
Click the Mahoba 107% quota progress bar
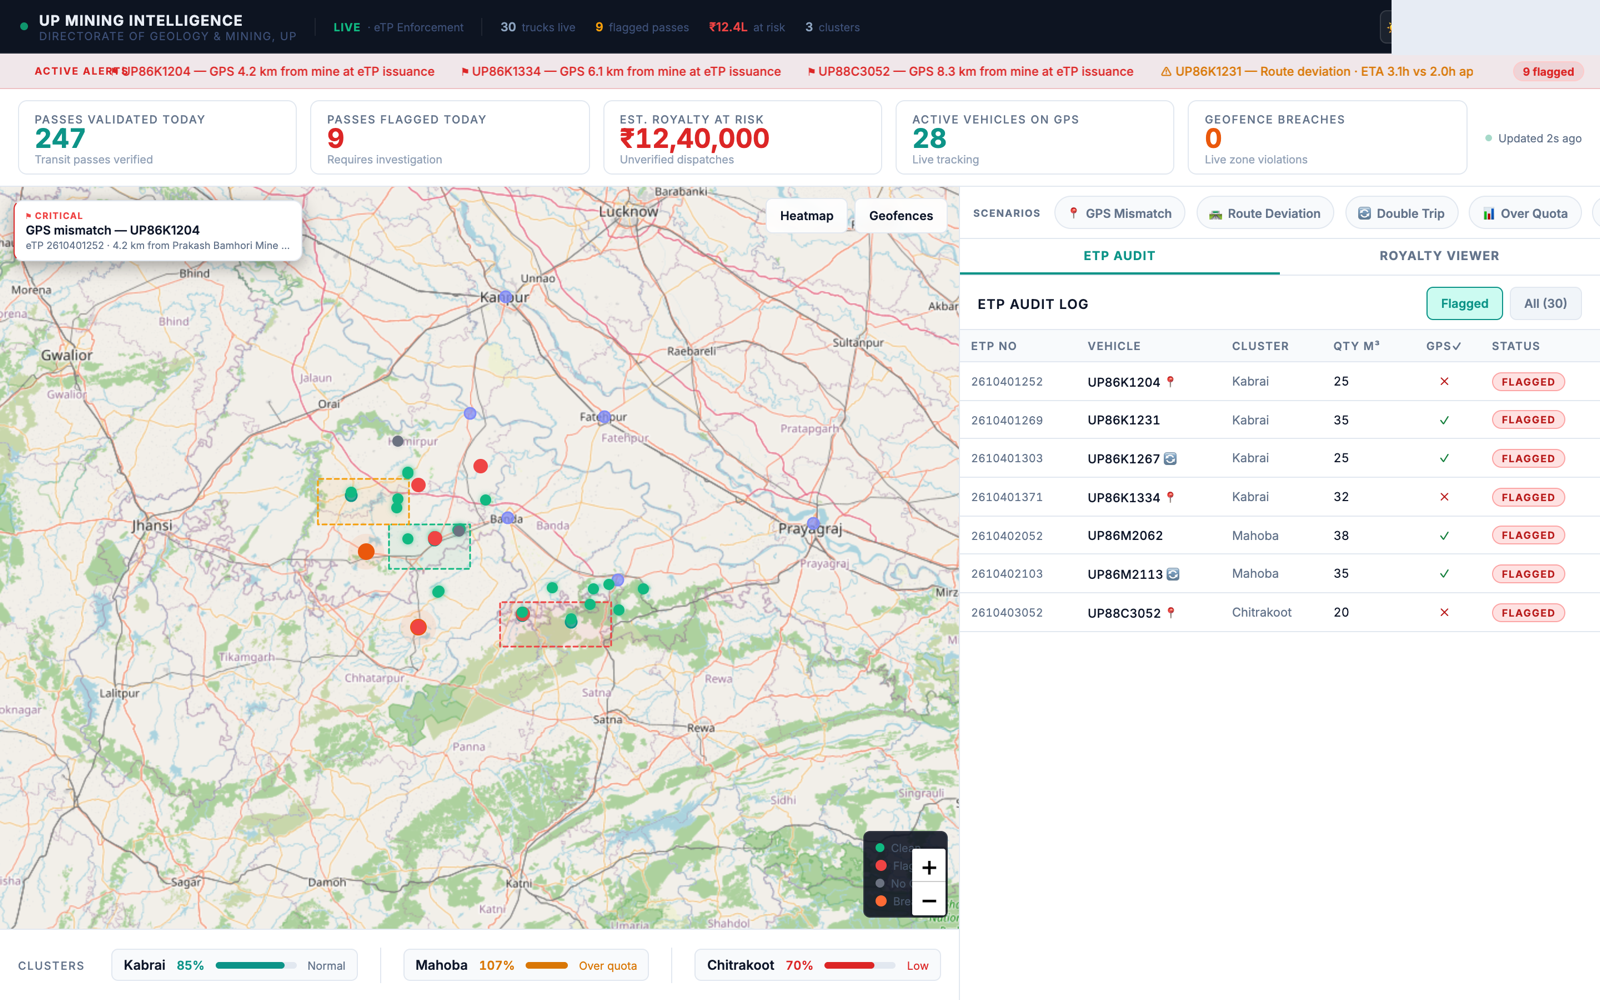[547, 966]
